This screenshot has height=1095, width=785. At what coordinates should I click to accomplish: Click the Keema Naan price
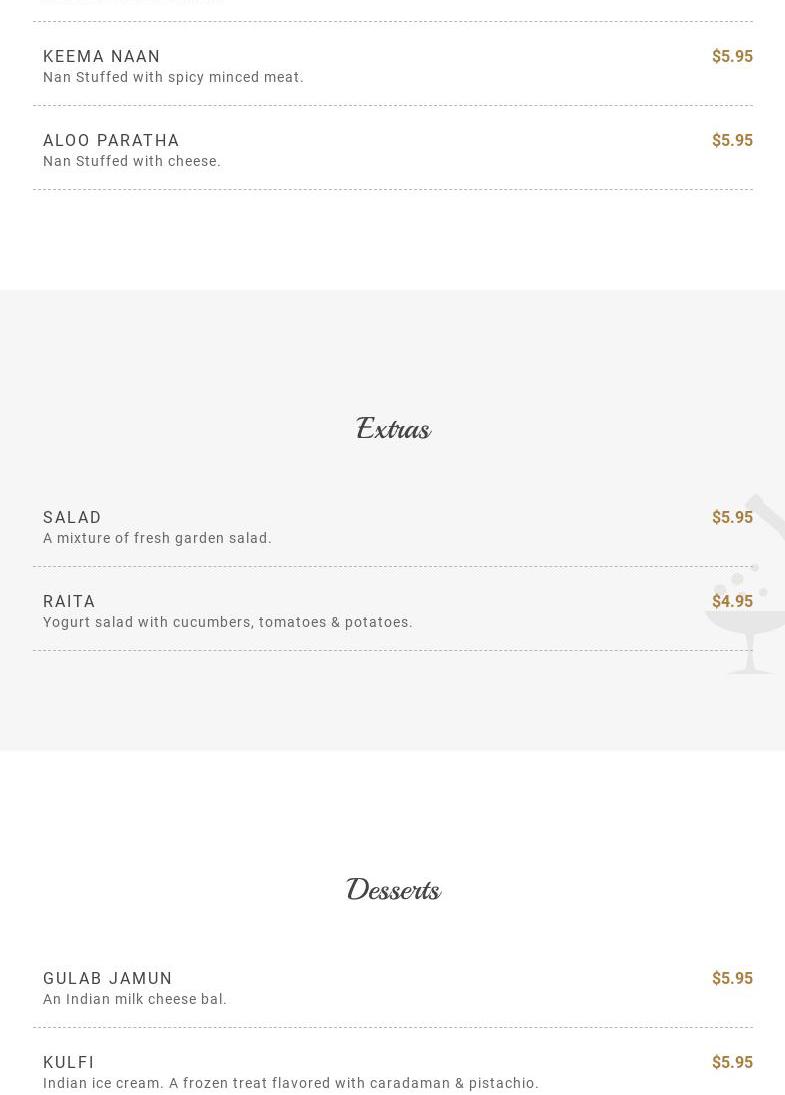pos(732,57)
